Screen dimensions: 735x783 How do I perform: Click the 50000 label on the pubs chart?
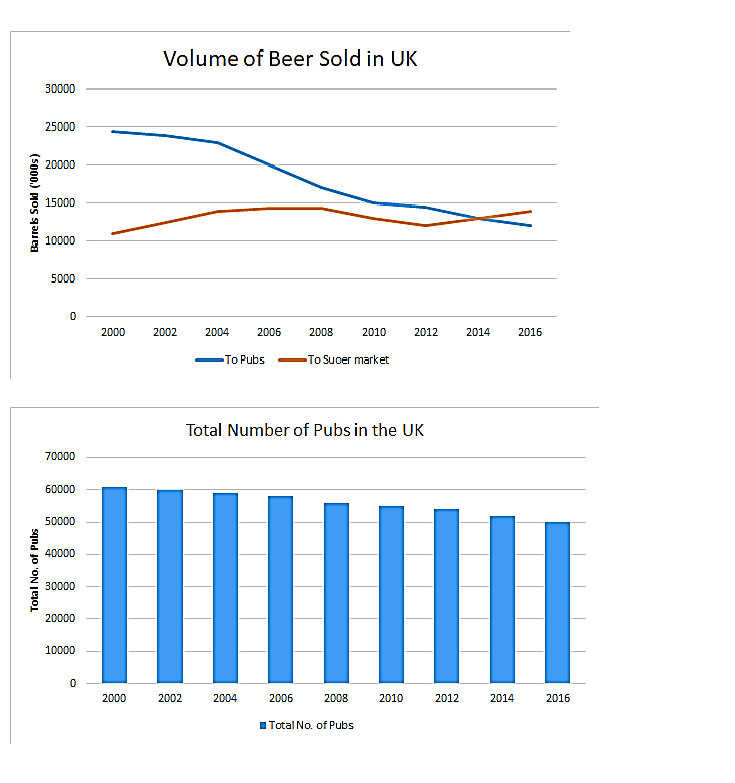click(60, 521)
